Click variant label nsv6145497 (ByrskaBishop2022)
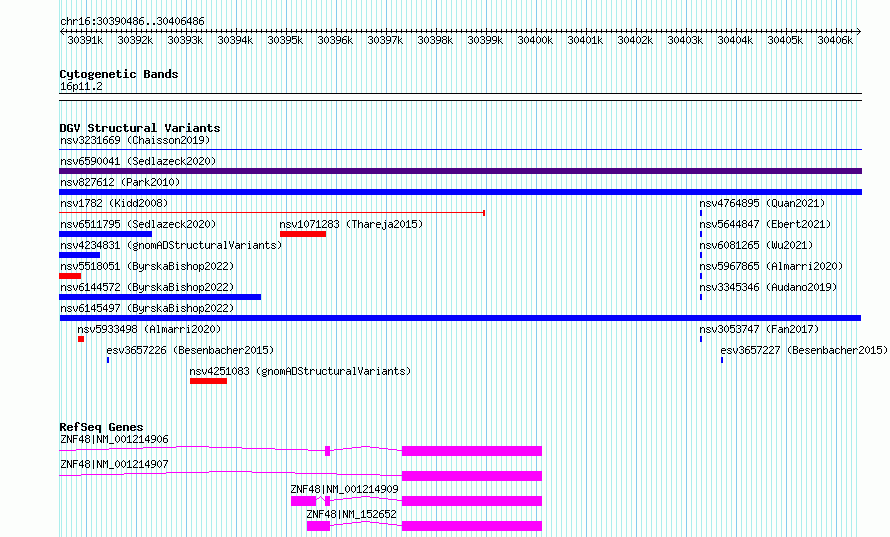This screenshot has width=890, height=537. [x=147, y=308]
